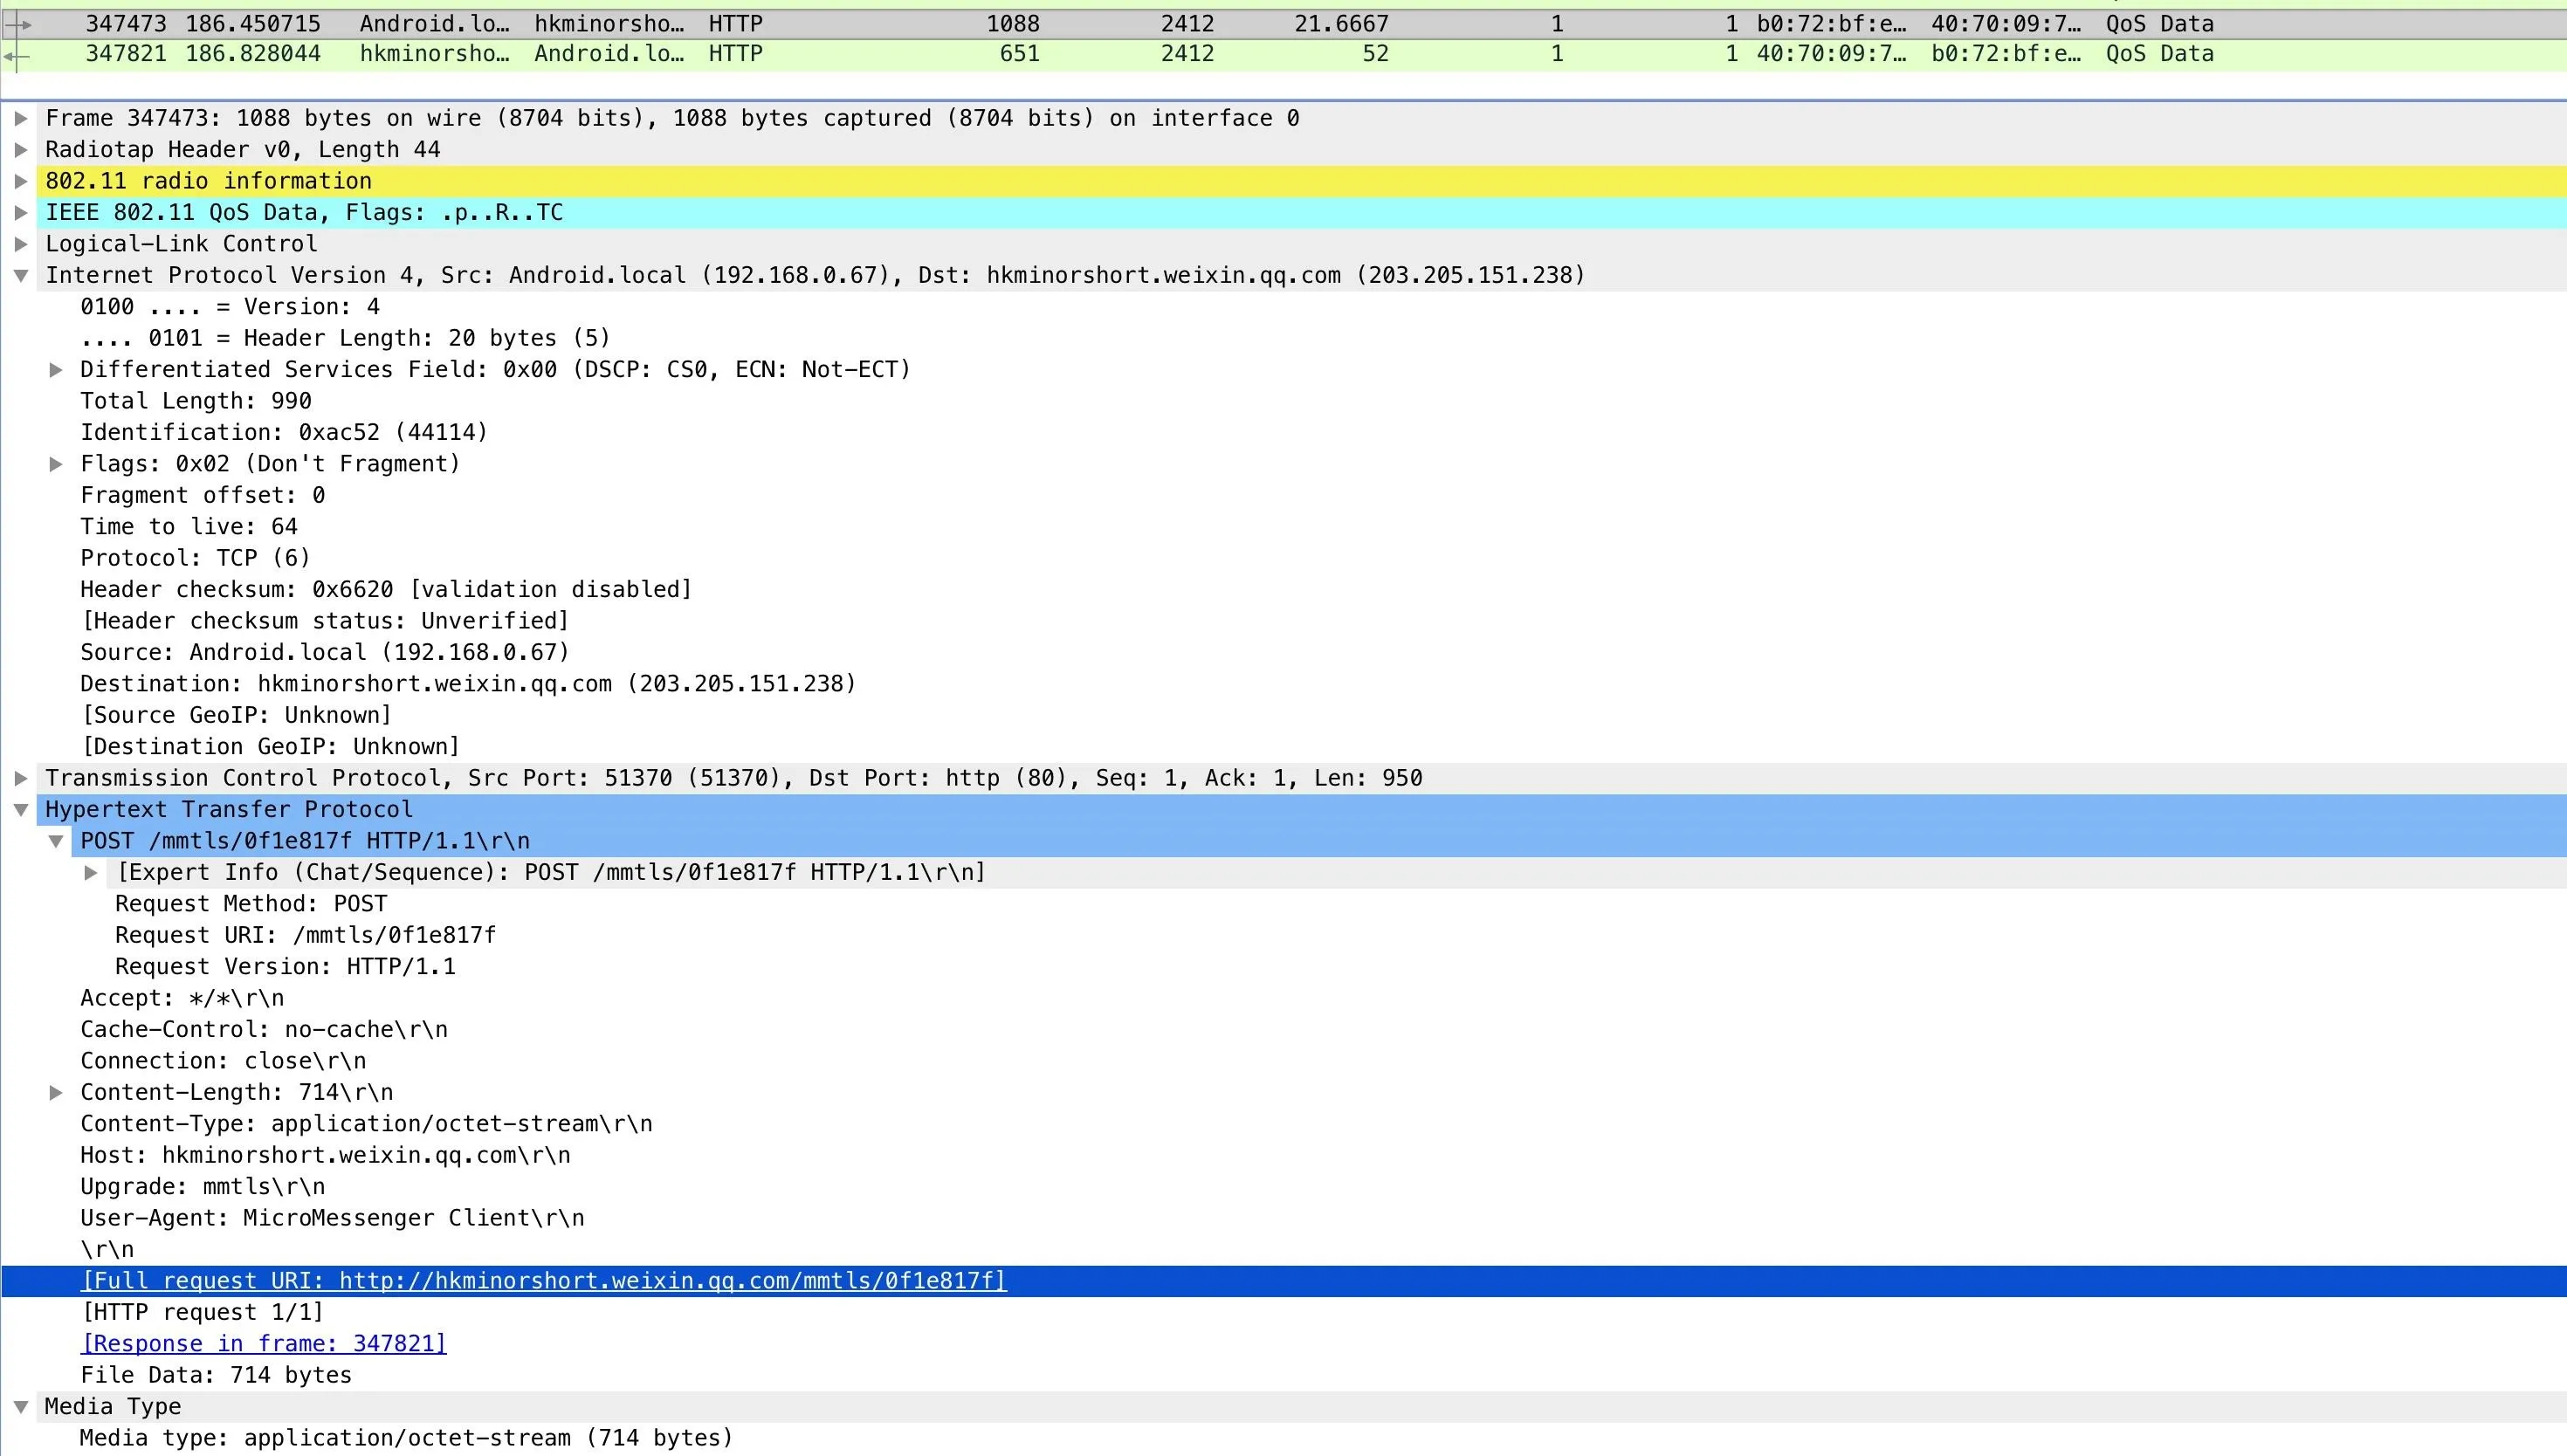Select 'User-Agent: MicroMessenger Client' header row
This screenshot has height=1456, width=2567.
pyautogui.click(x=332, y=1218)
